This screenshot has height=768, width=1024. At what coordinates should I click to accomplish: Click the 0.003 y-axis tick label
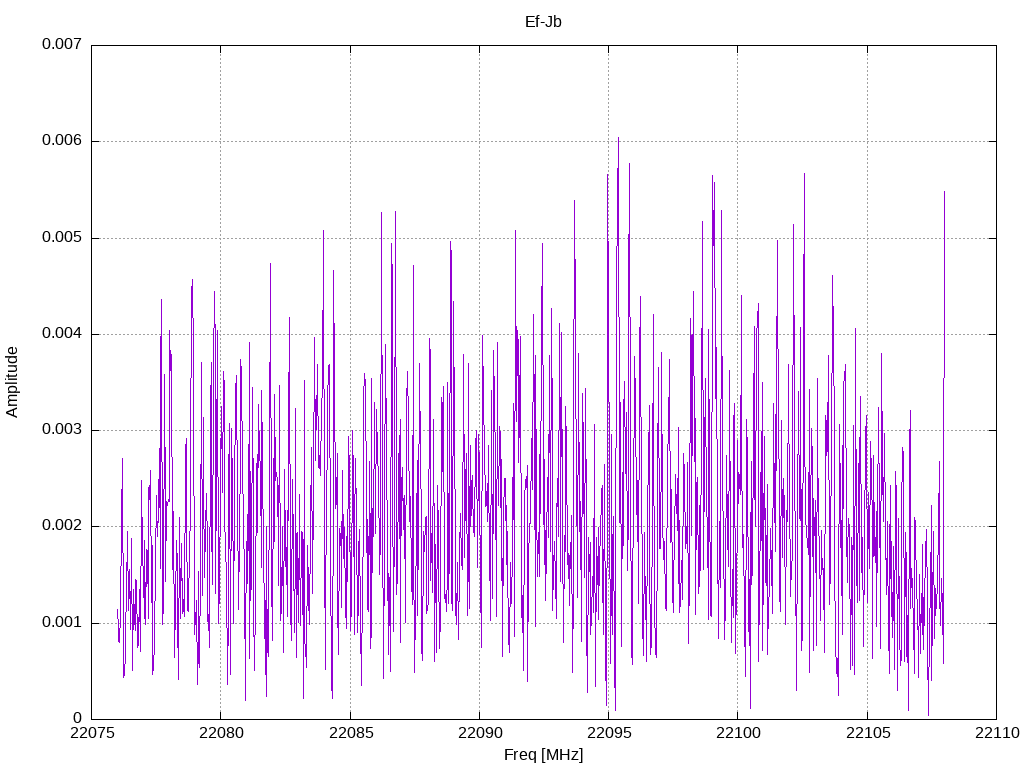point(62,430)
